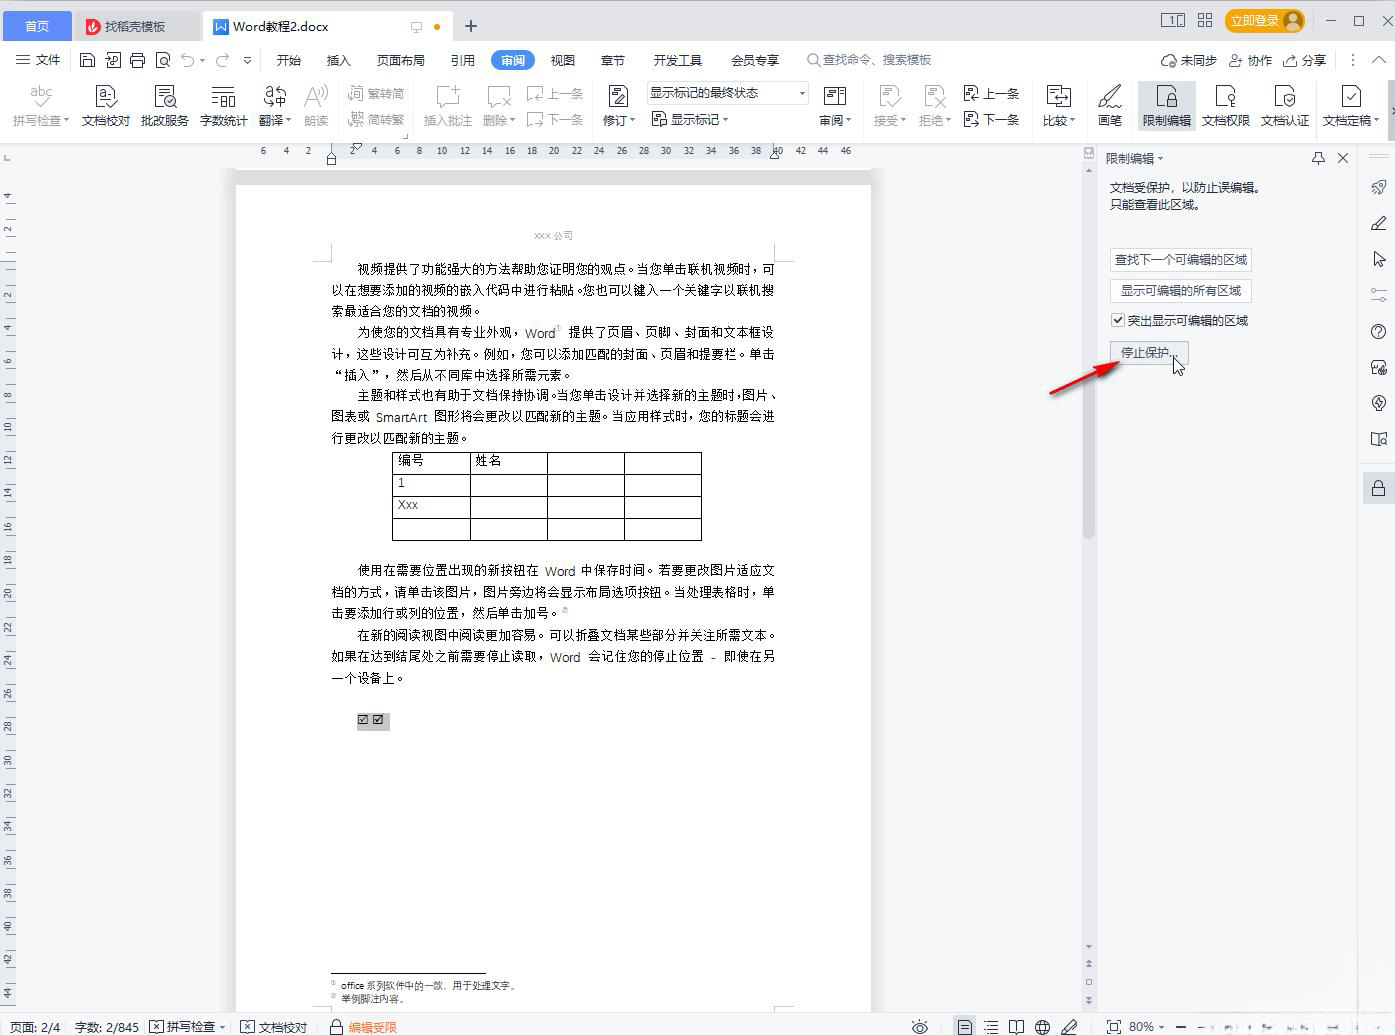Go to 首页 home tab
1395x1035 pixels.
37,26
